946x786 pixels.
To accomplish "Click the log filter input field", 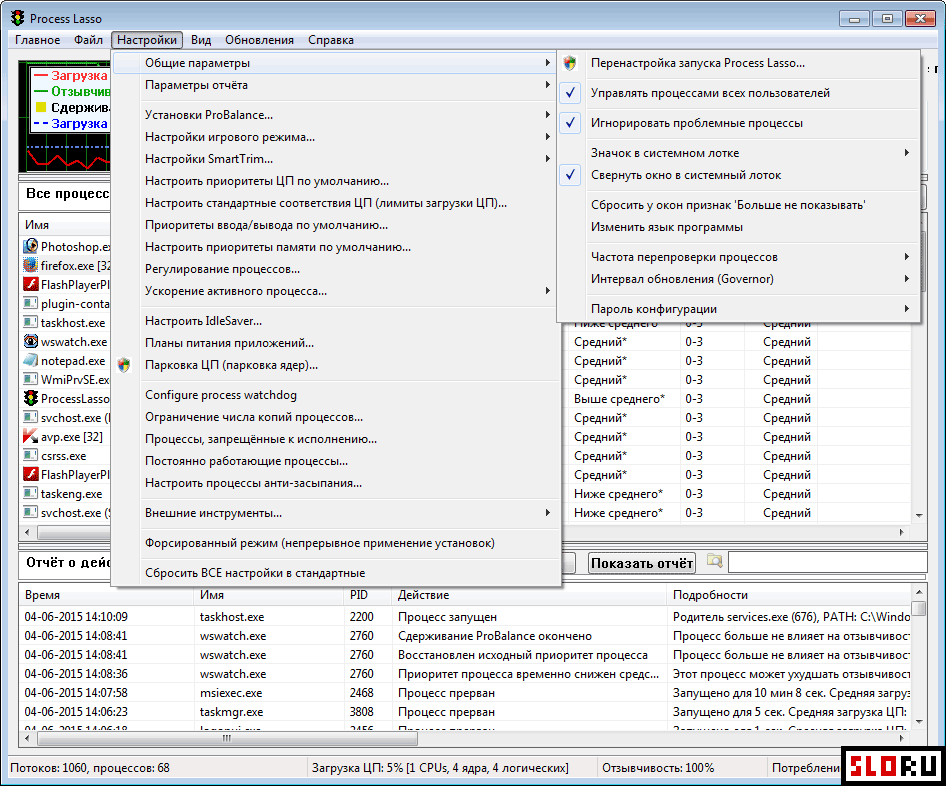I will (x=828, y=562).
